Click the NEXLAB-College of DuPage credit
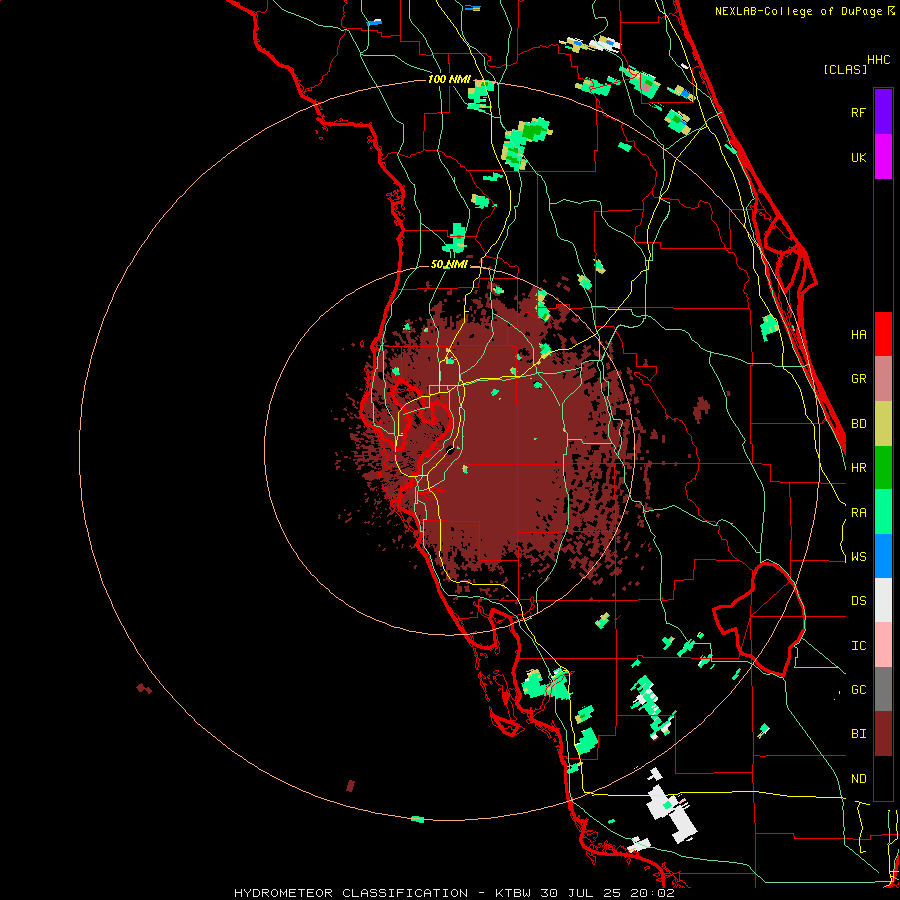900x900 pixels. pyautogui.click(x=804, y=11)
